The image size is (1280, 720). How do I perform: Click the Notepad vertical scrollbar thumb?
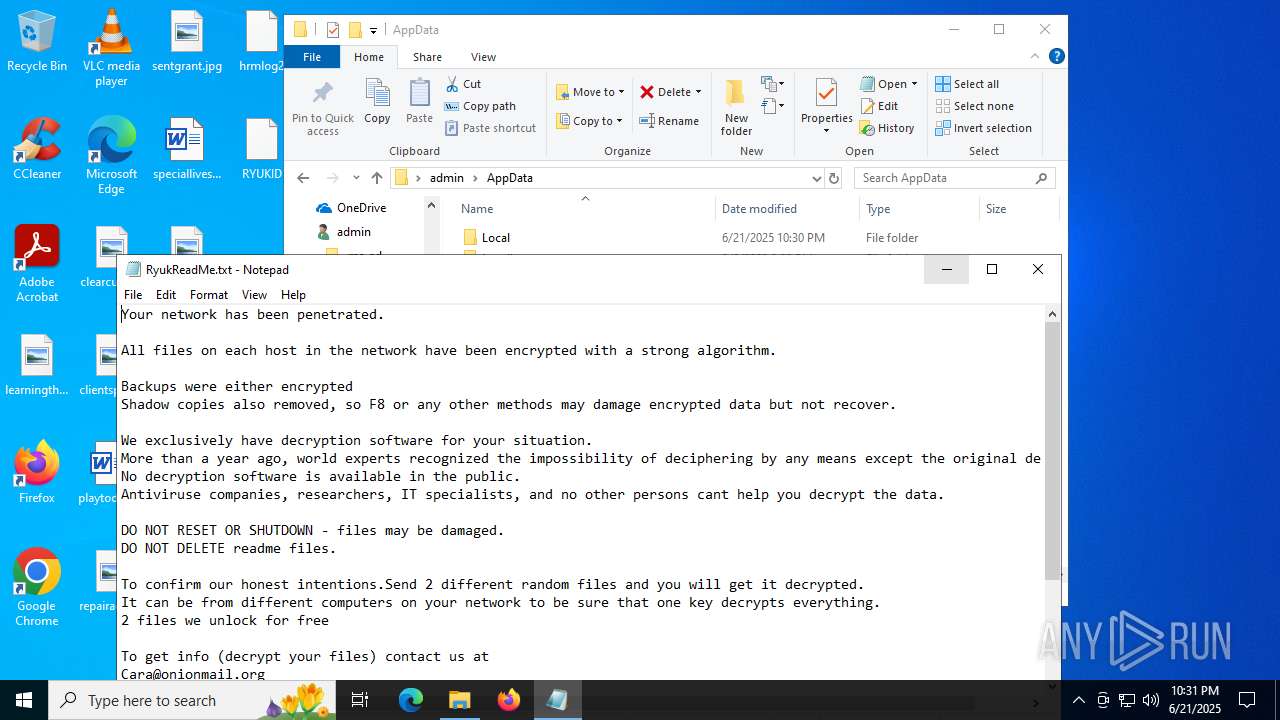click(1052, 450)
